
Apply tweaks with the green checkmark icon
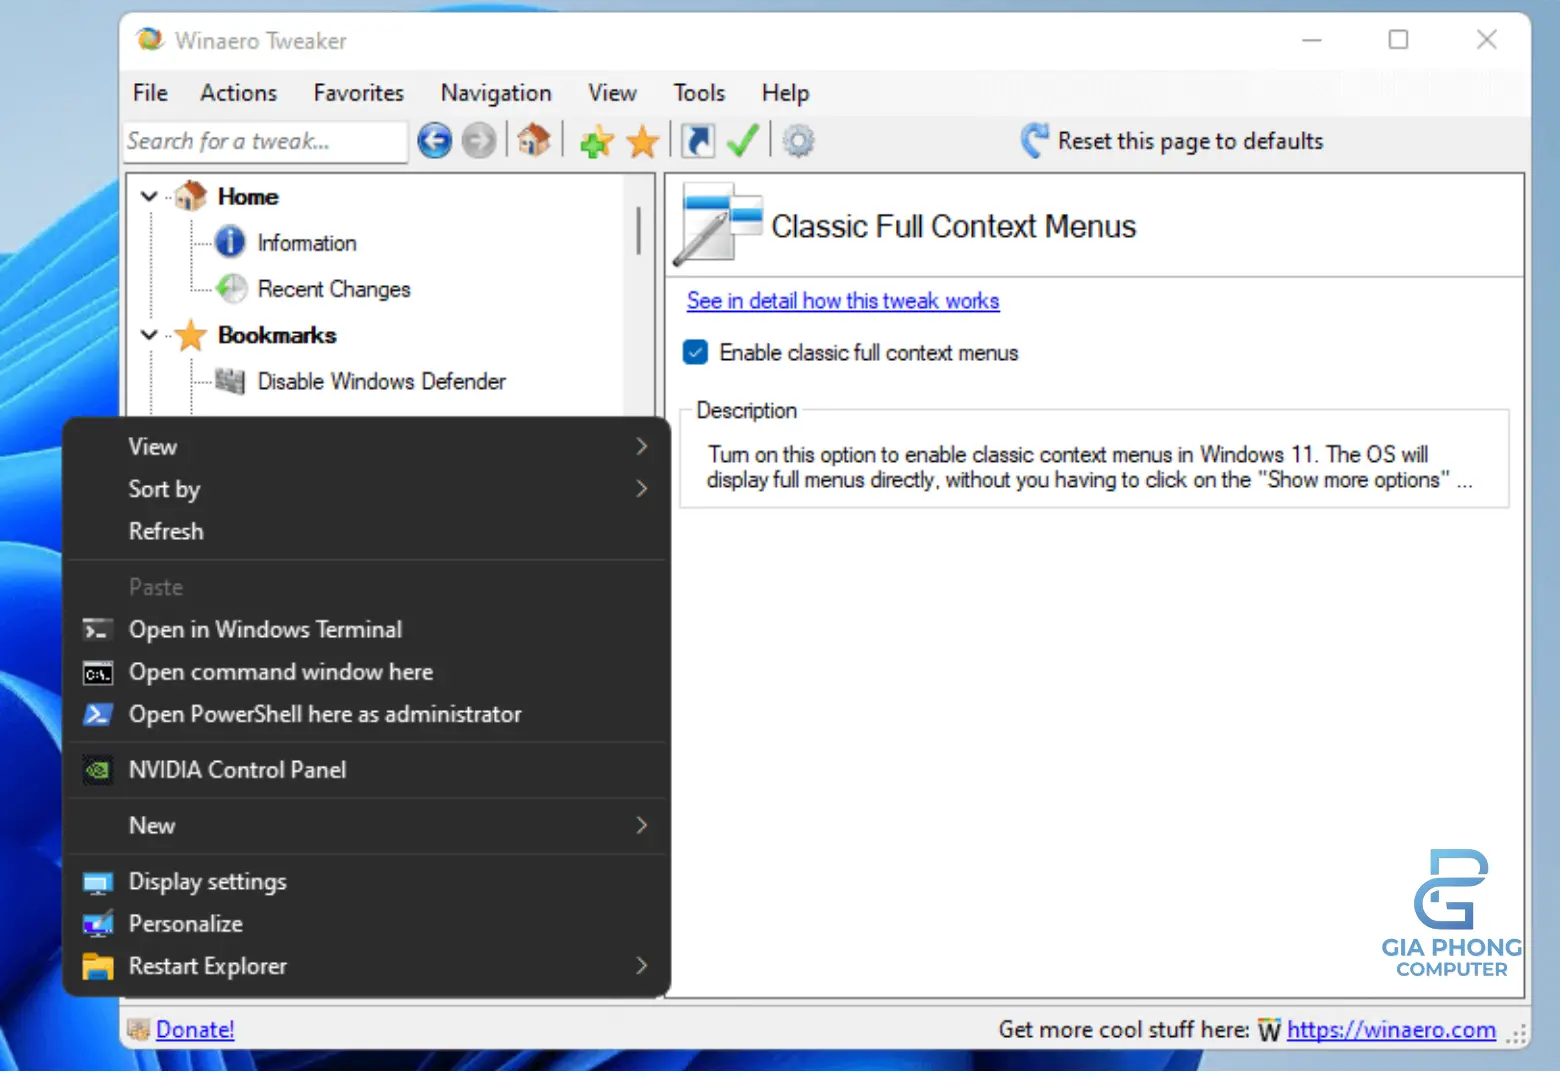click(x=743, y=140)
